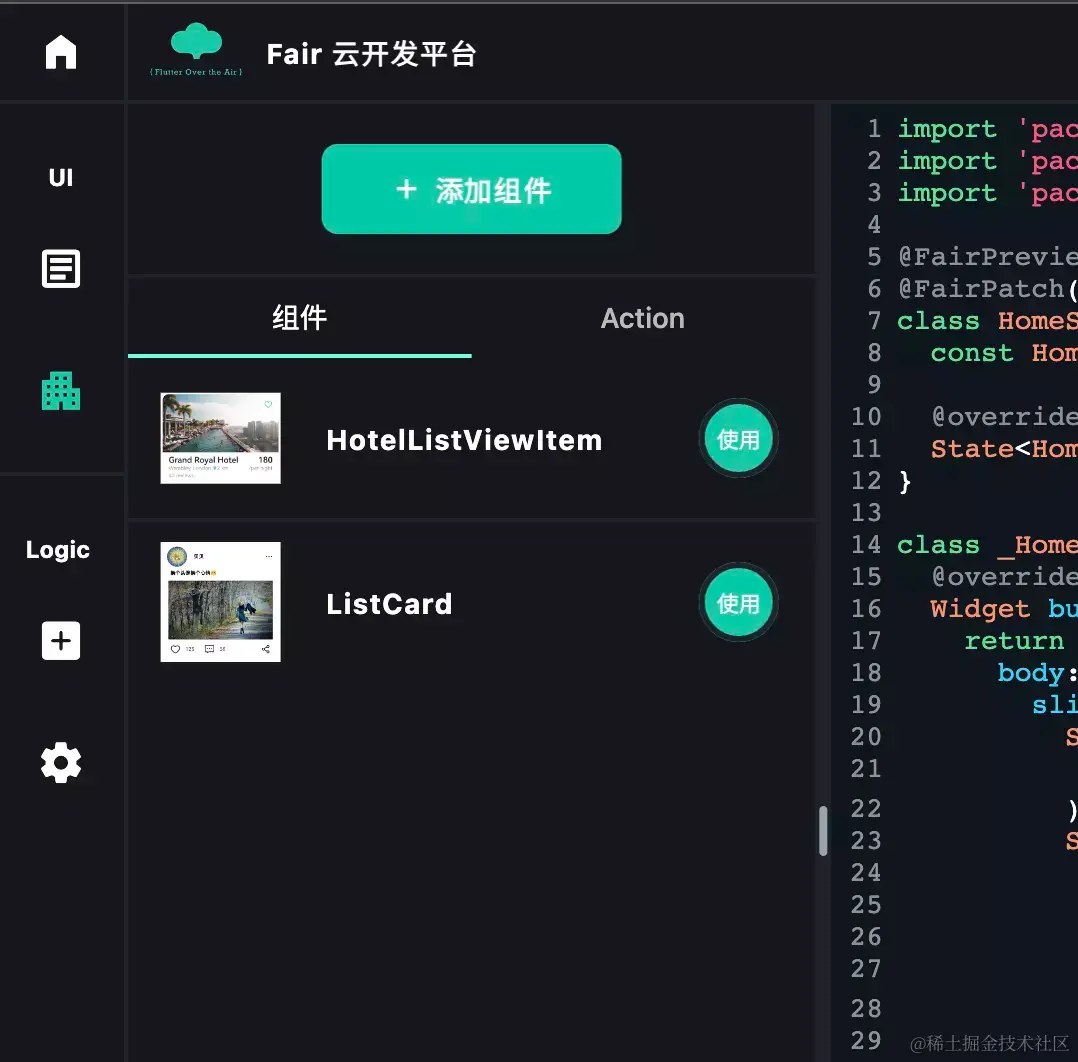Switch to the 组件 tab
1078x1062 pixels.
click(300, 318)
